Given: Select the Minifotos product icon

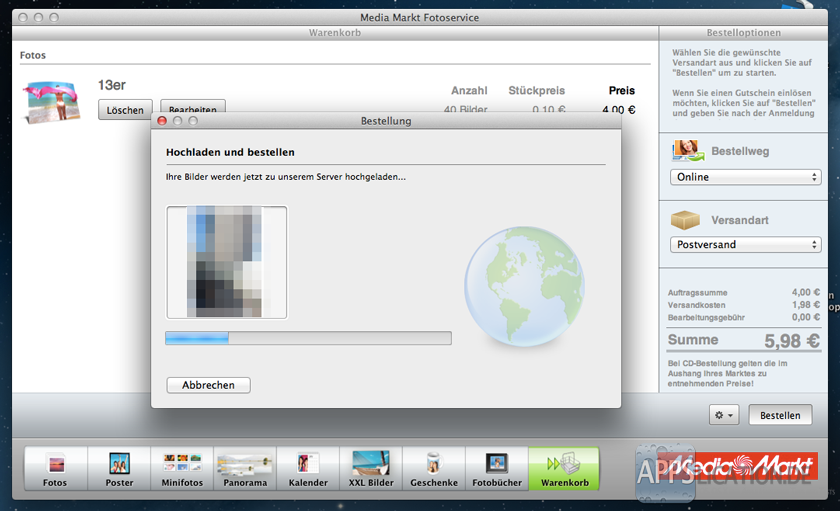Looking at the screenshot, I should click(x=182, y=469).
